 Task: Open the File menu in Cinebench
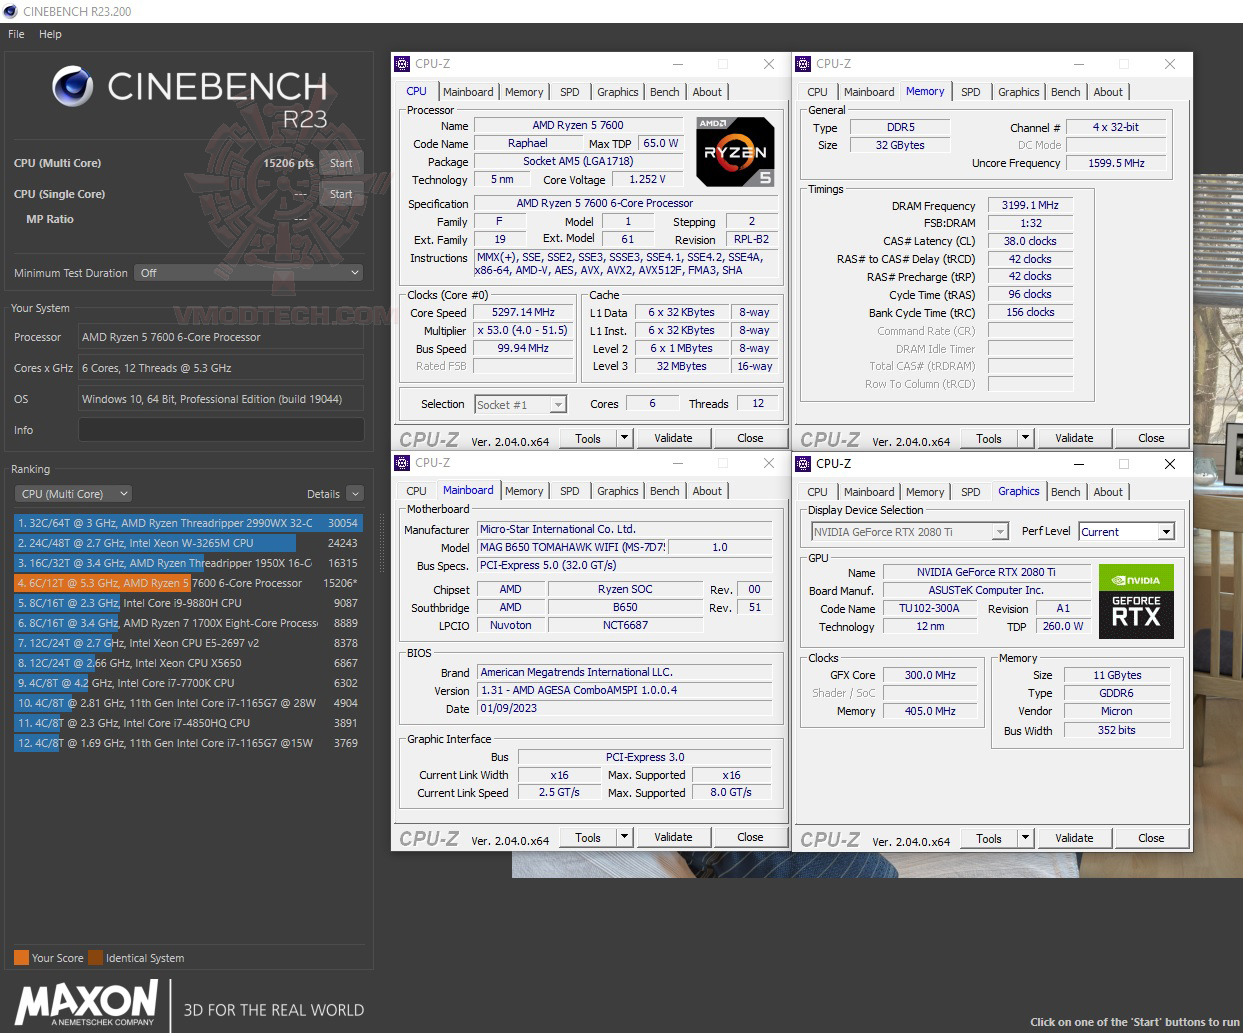16,34
